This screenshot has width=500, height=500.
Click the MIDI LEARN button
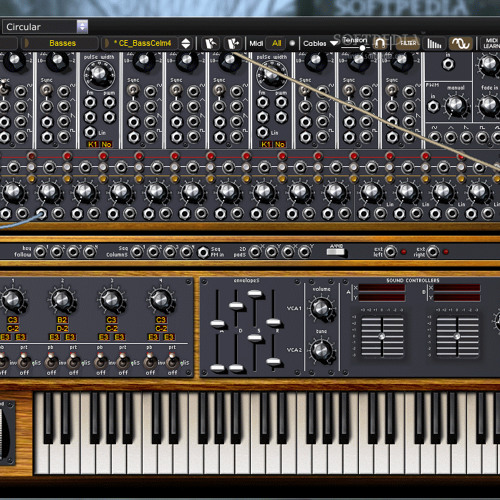point(490,43)
